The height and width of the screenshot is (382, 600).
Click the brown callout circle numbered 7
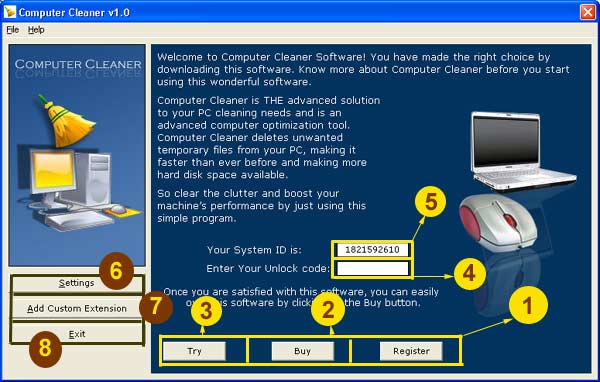[156, 306]
